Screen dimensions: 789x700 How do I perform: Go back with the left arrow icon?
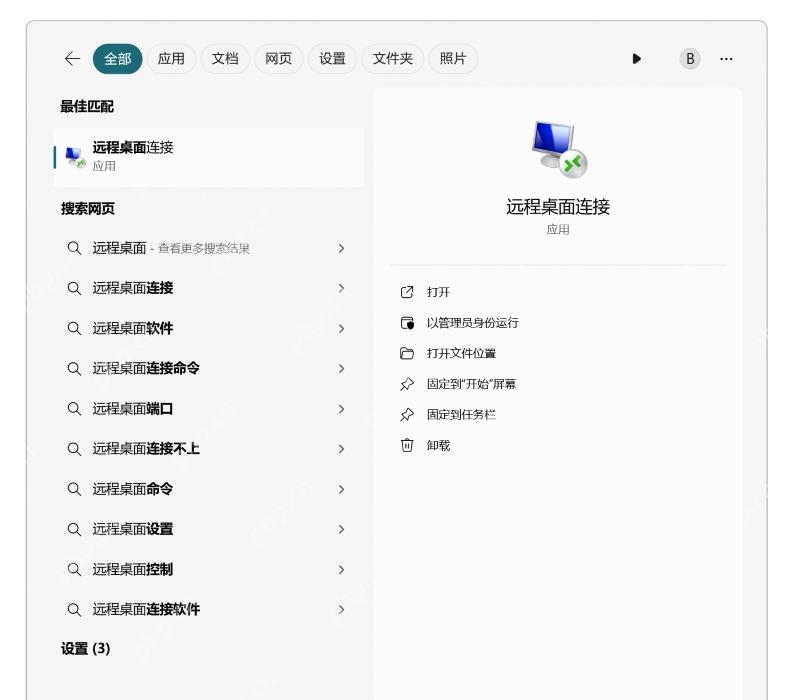point(72,59)
